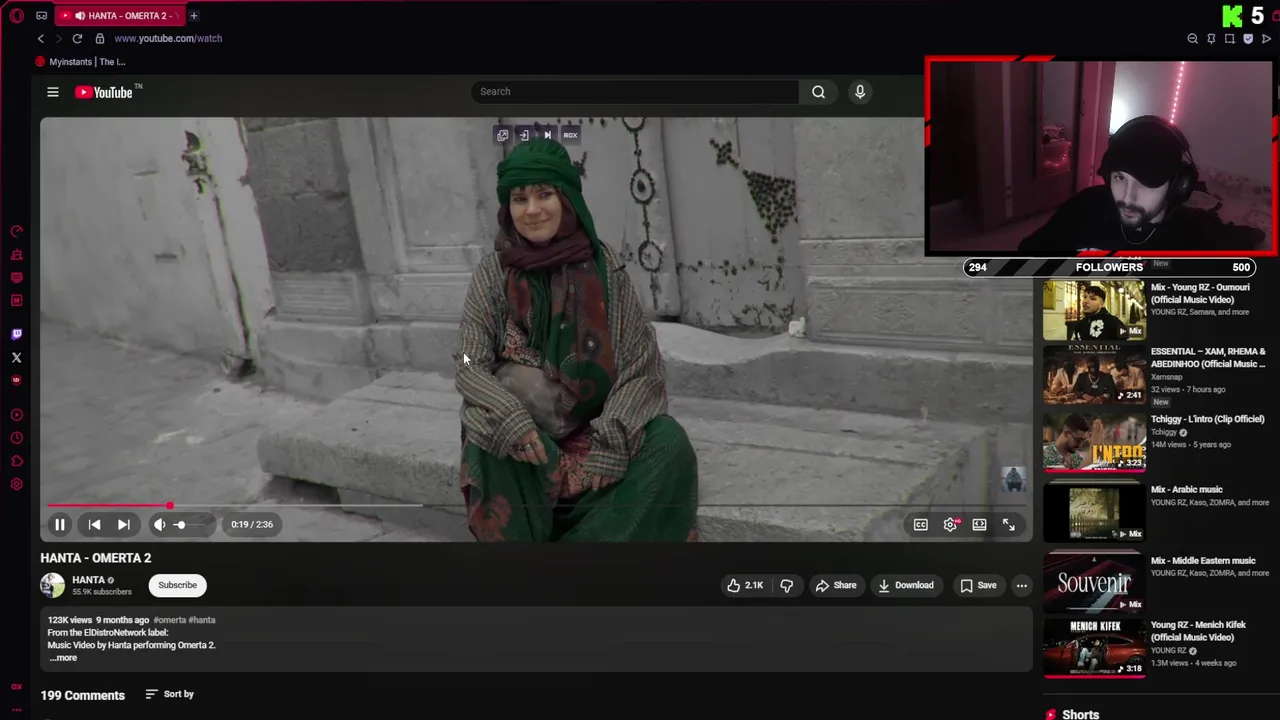Open Tchiggy - L'intro clip thumbnail
This screenshot has height=720, width=1280.
[x=1094, y=444]
